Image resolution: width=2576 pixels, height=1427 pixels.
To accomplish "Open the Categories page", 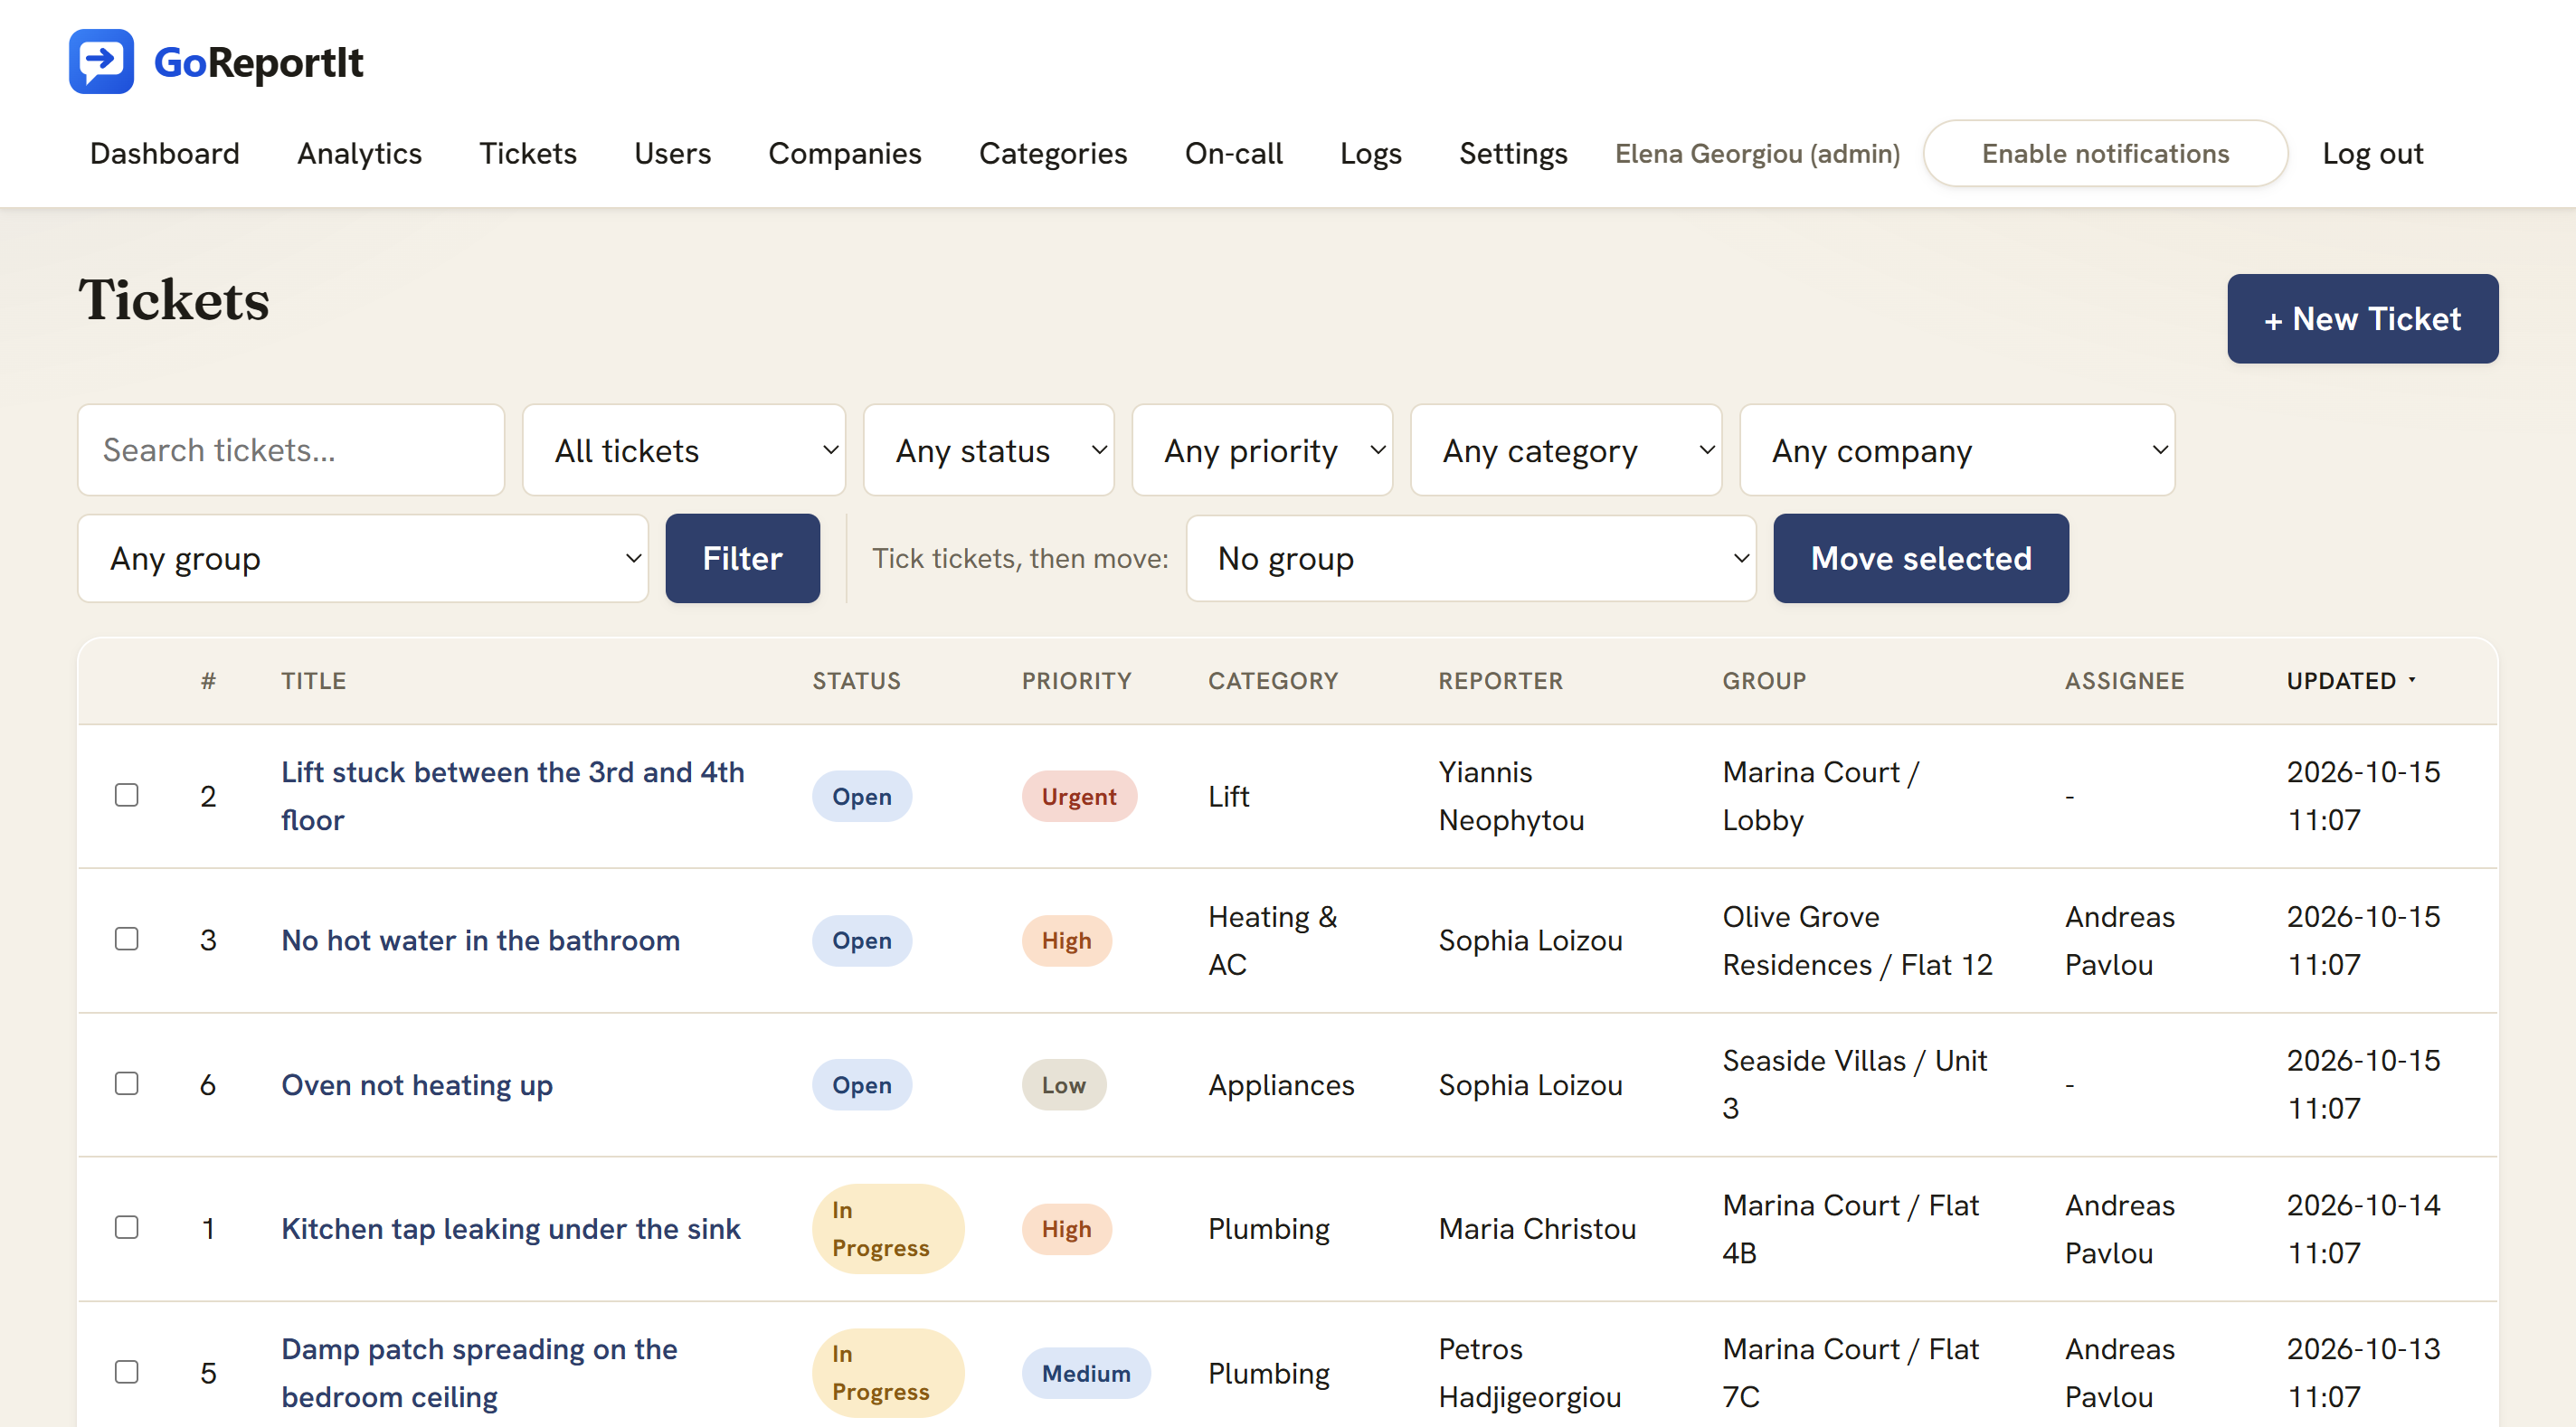I will (x=1053, y=153).
